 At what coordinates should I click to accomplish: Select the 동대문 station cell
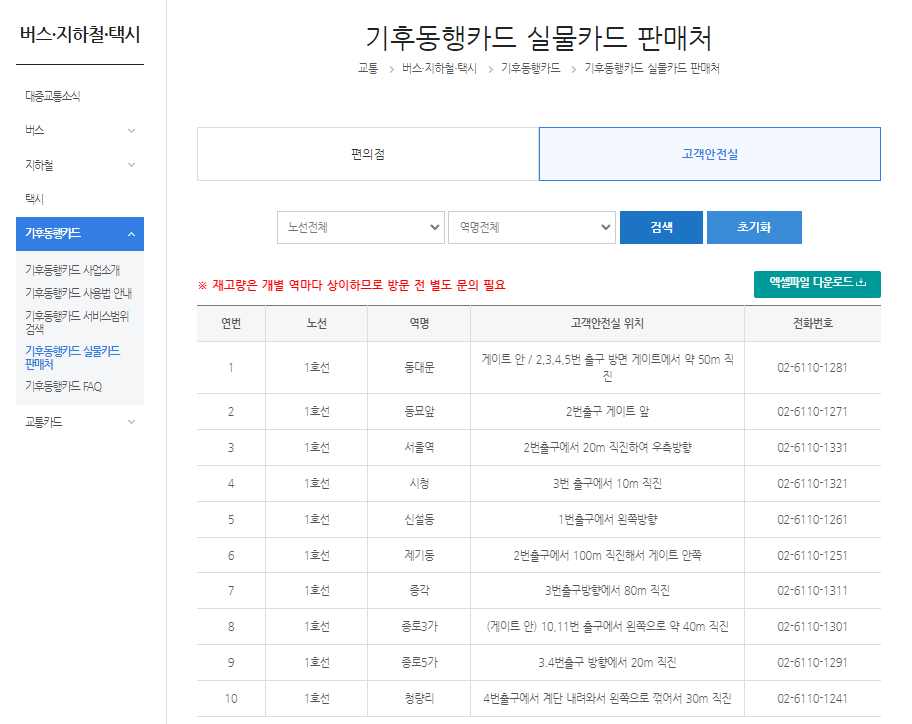tap(419, 368)
